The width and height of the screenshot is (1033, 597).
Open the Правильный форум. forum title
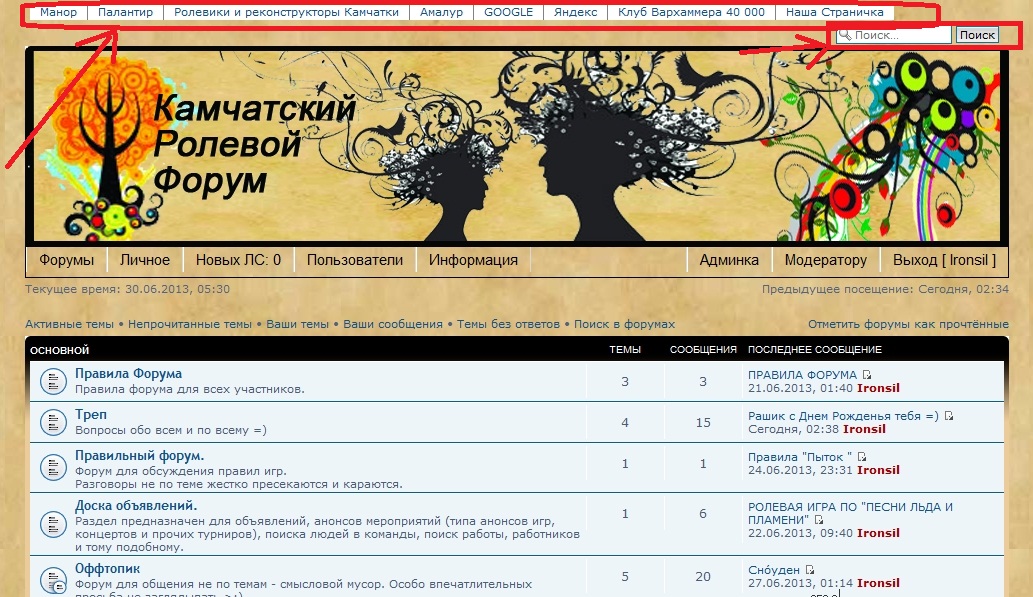pos(139,455)
